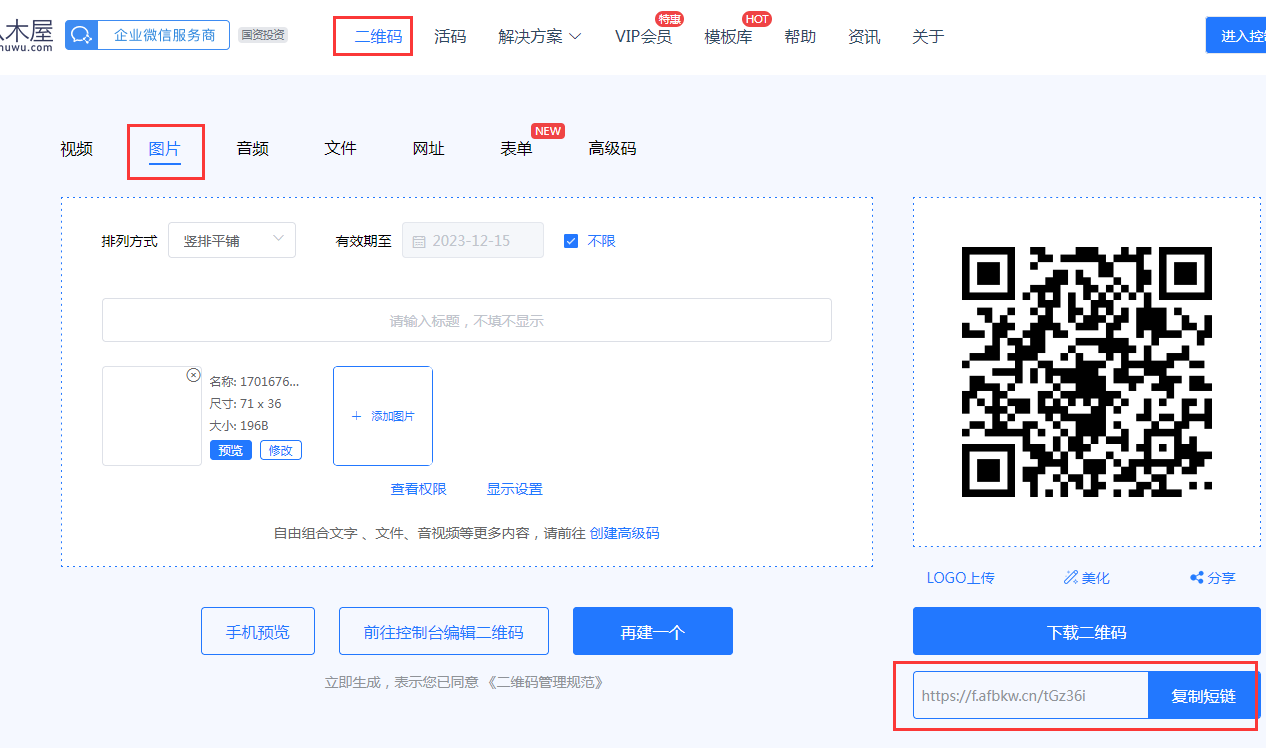Click the 再建一个 button

coord(653,631)
